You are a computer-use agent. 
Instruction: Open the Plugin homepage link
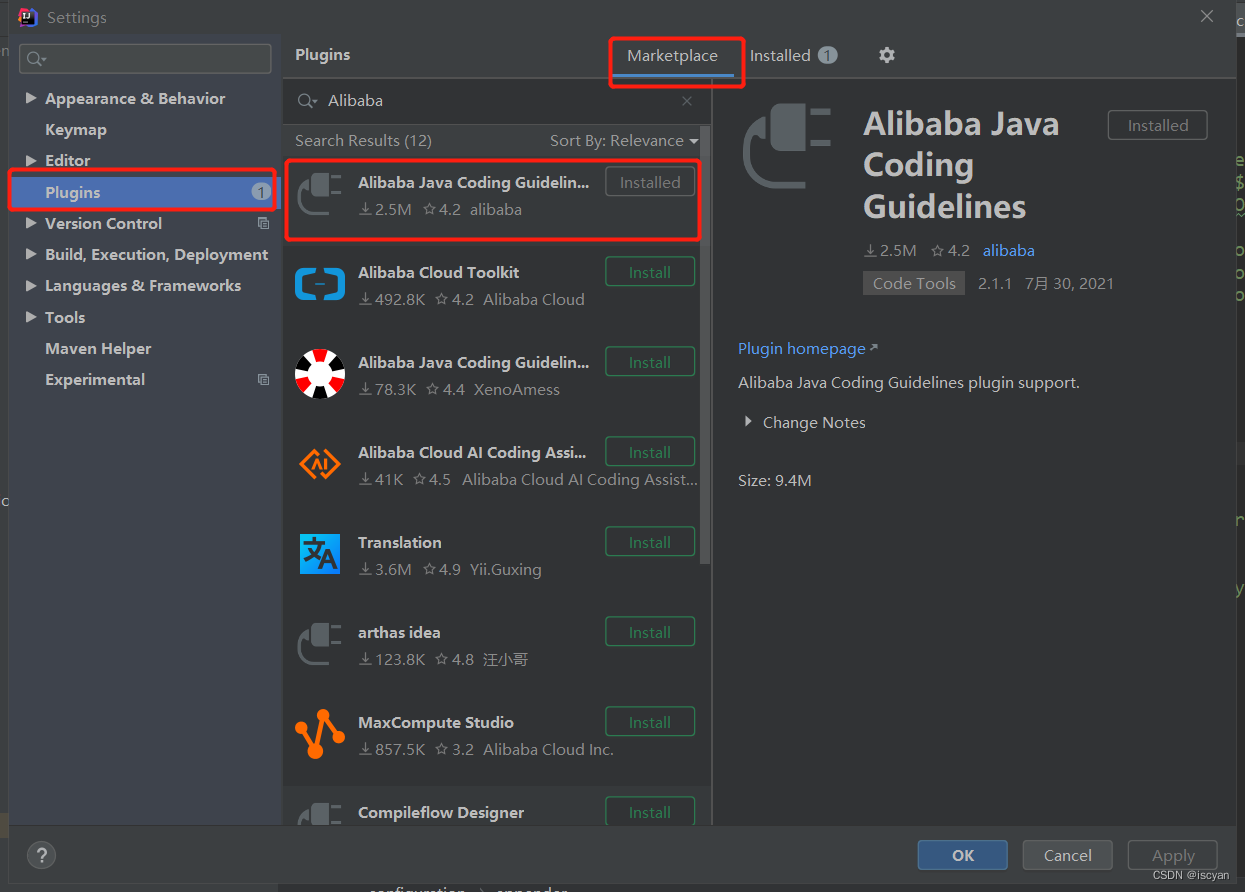pyautogui.click(x=808, y=348)
